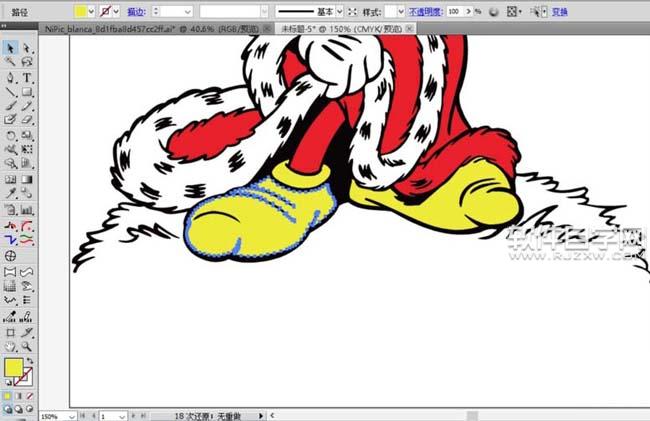Switch to 未标题-5 document tab
This screenshot has width=650, height=421.
click(x=342, y=29)
